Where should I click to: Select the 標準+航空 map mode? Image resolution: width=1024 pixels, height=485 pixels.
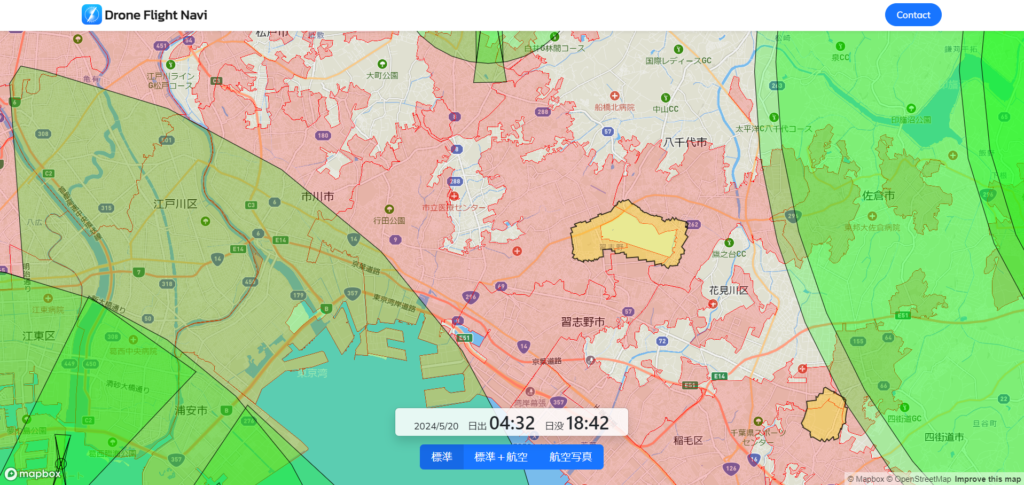pos(500,457)
